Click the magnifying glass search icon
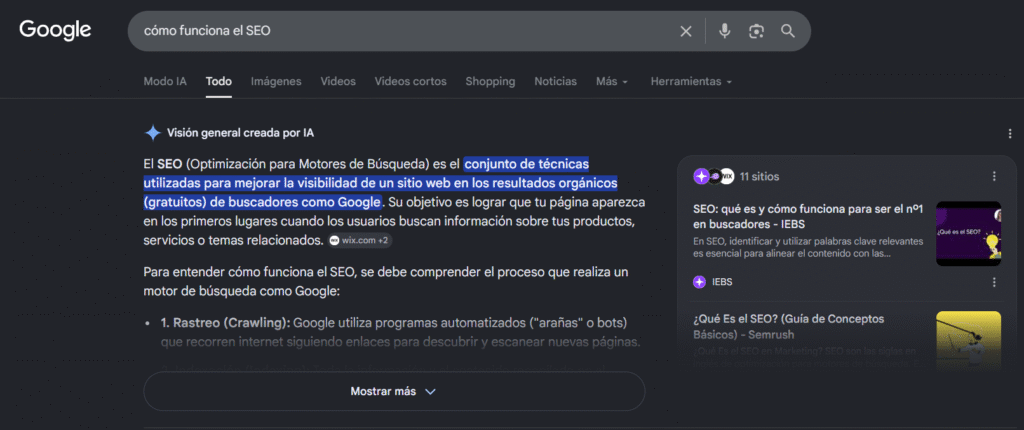 788,31
